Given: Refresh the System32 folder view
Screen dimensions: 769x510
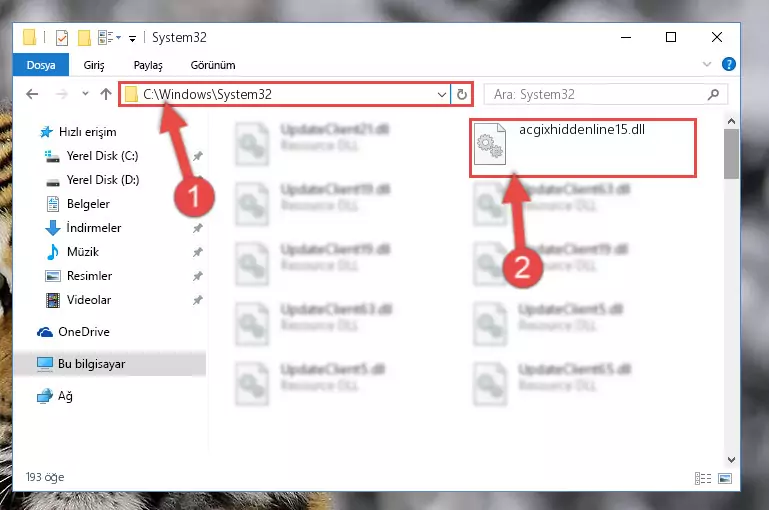Looking at the screenshot, I should click(x=461, y=94).
